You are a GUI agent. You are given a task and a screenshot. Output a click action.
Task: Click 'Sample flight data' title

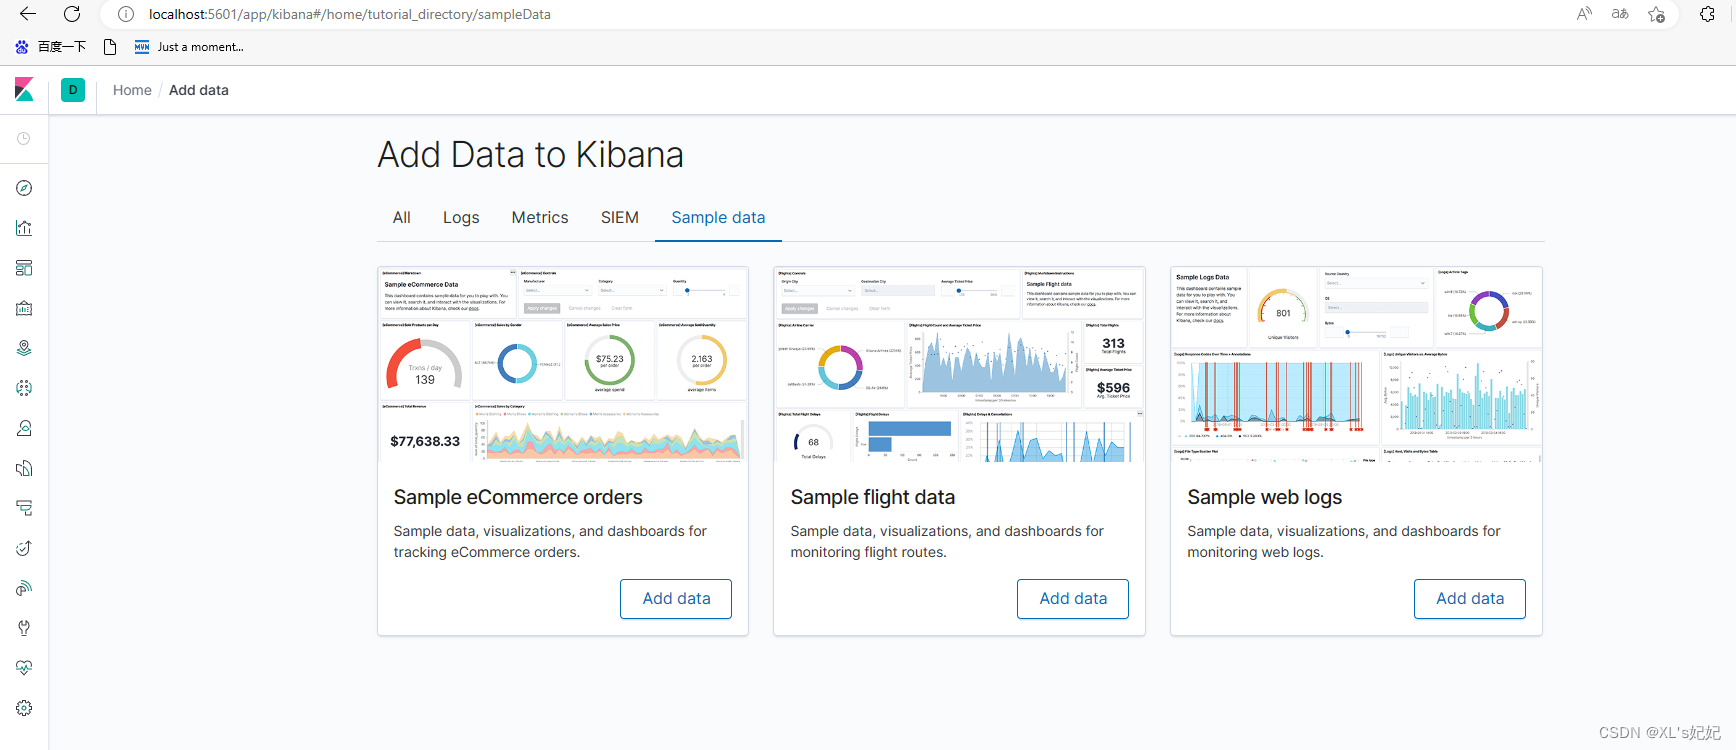click(873, 497)
